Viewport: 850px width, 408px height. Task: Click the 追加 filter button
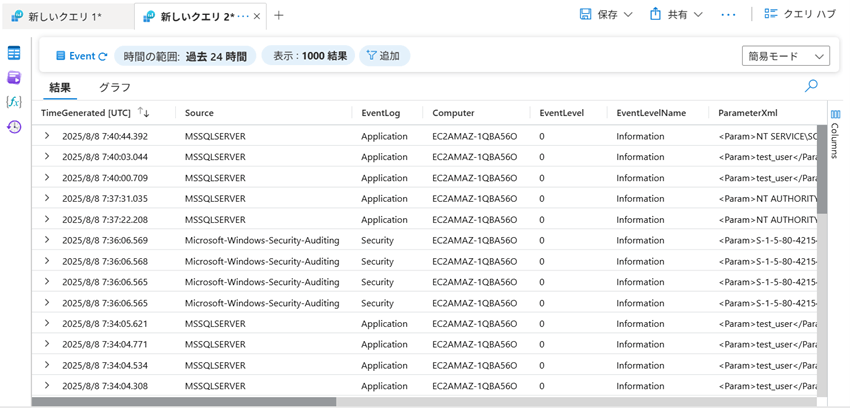tap(384, 56)
